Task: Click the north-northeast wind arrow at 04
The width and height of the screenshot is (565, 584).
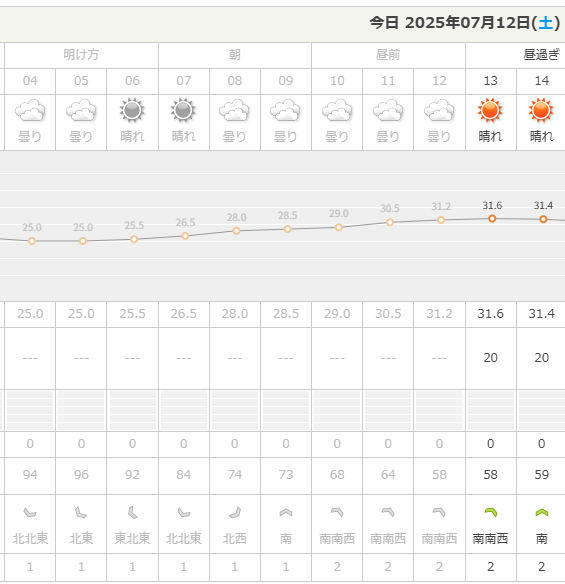Action: coord(30,513)
